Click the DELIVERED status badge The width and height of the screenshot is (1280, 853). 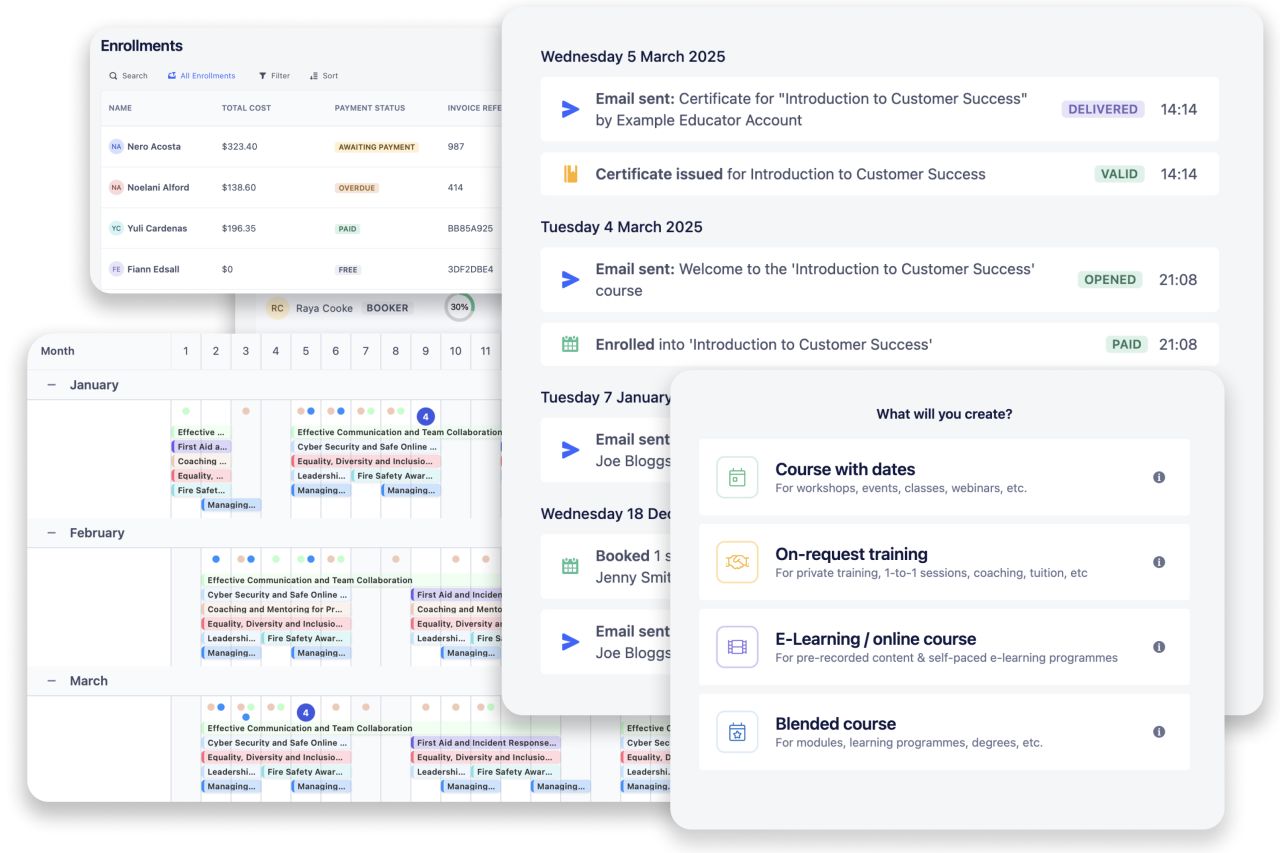pos(1103,109)
